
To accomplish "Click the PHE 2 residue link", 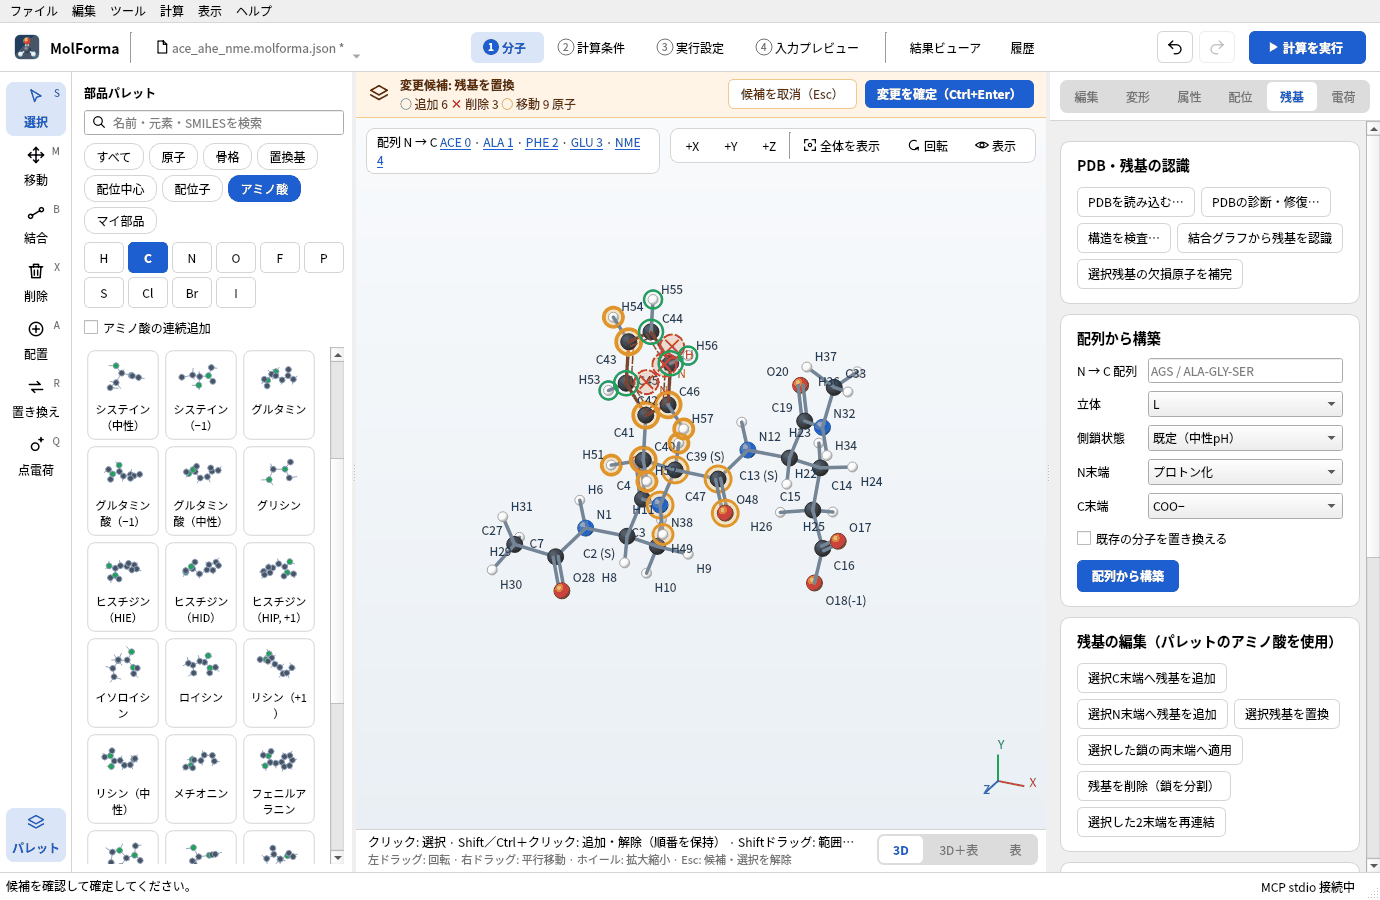I will coord(542,143).
